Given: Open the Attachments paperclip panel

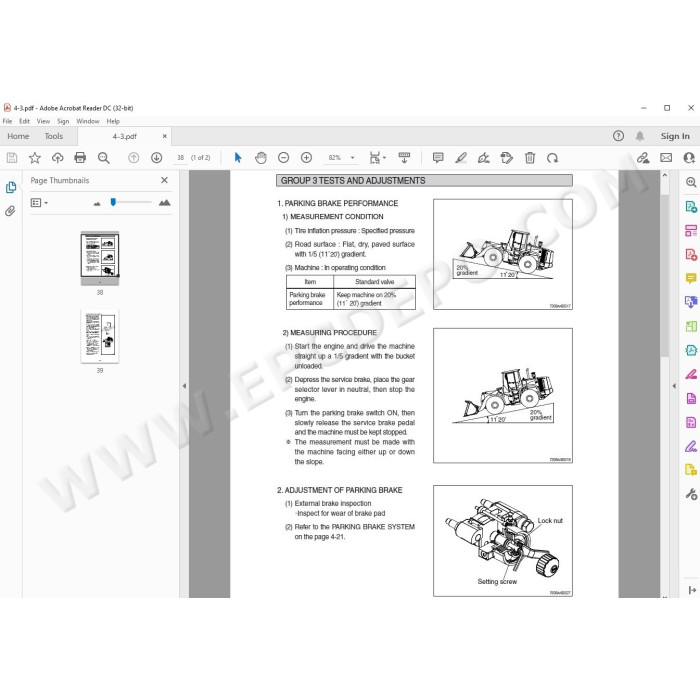Looking at the screenshot, I should 10,211.
